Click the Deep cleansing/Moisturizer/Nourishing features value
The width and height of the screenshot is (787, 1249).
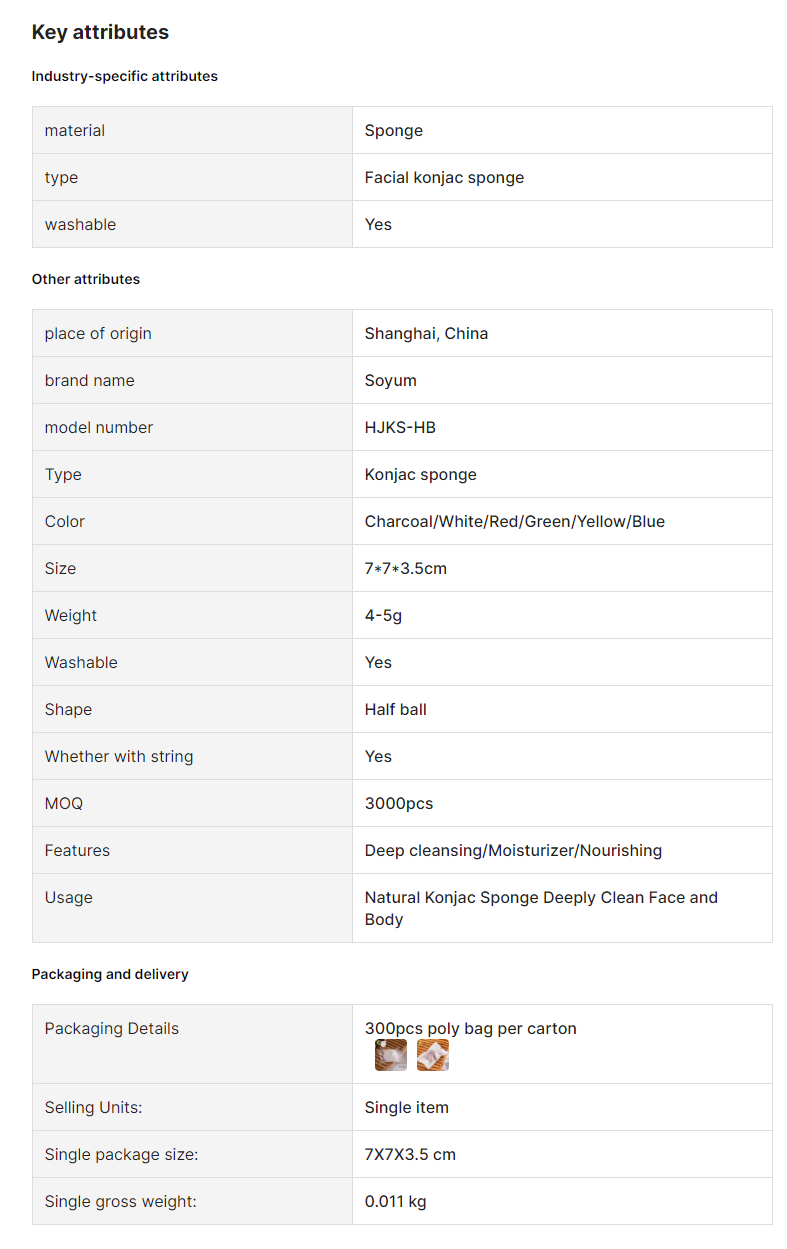click(513, 850)
